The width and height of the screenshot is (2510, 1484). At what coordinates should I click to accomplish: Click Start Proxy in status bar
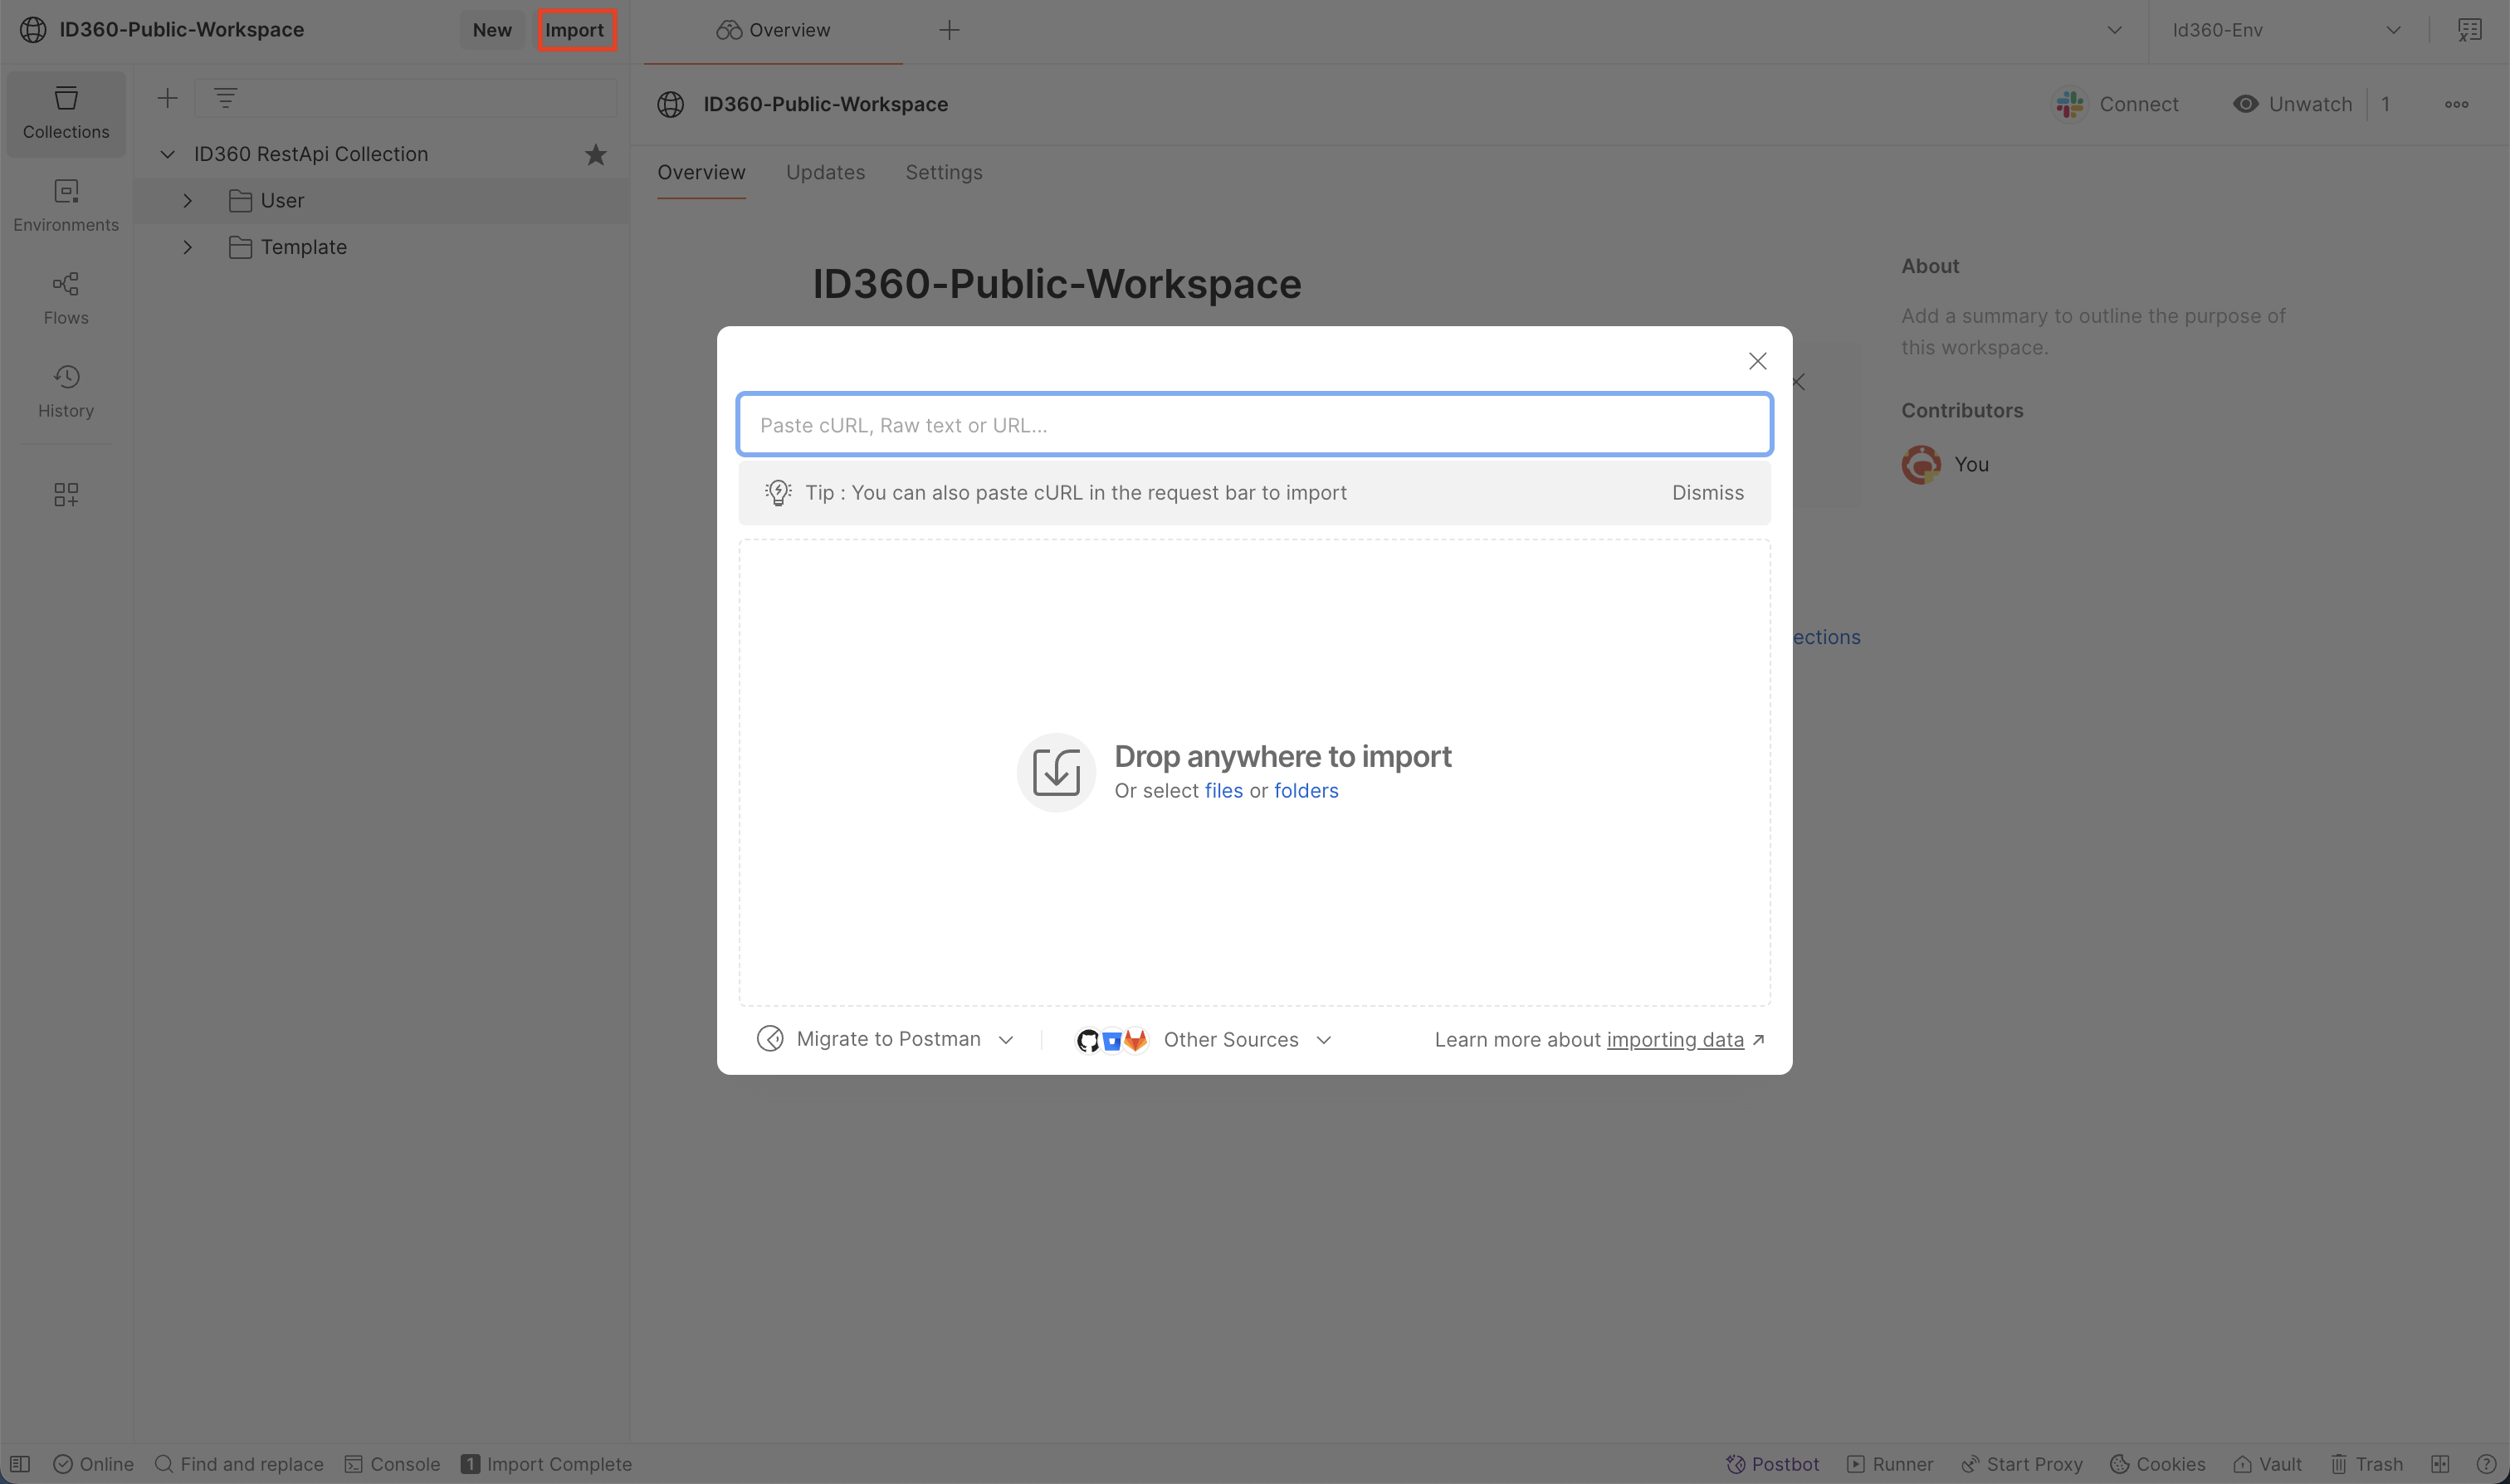pyautogui.click(x=2021, y=1464)
